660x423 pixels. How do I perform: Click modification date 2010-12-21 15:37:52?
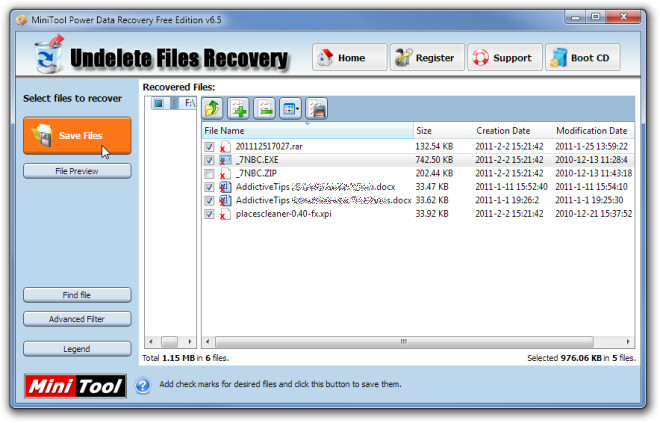pos(593,214)
